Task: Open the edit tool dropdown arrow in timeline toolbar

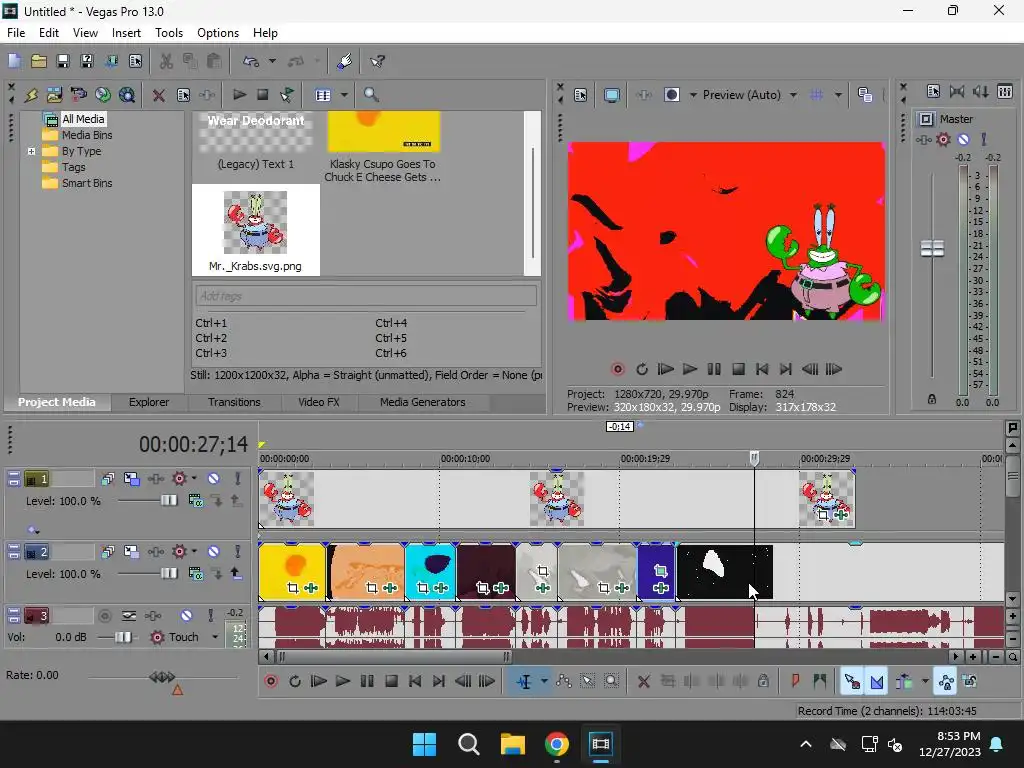Action: [544, 682]
